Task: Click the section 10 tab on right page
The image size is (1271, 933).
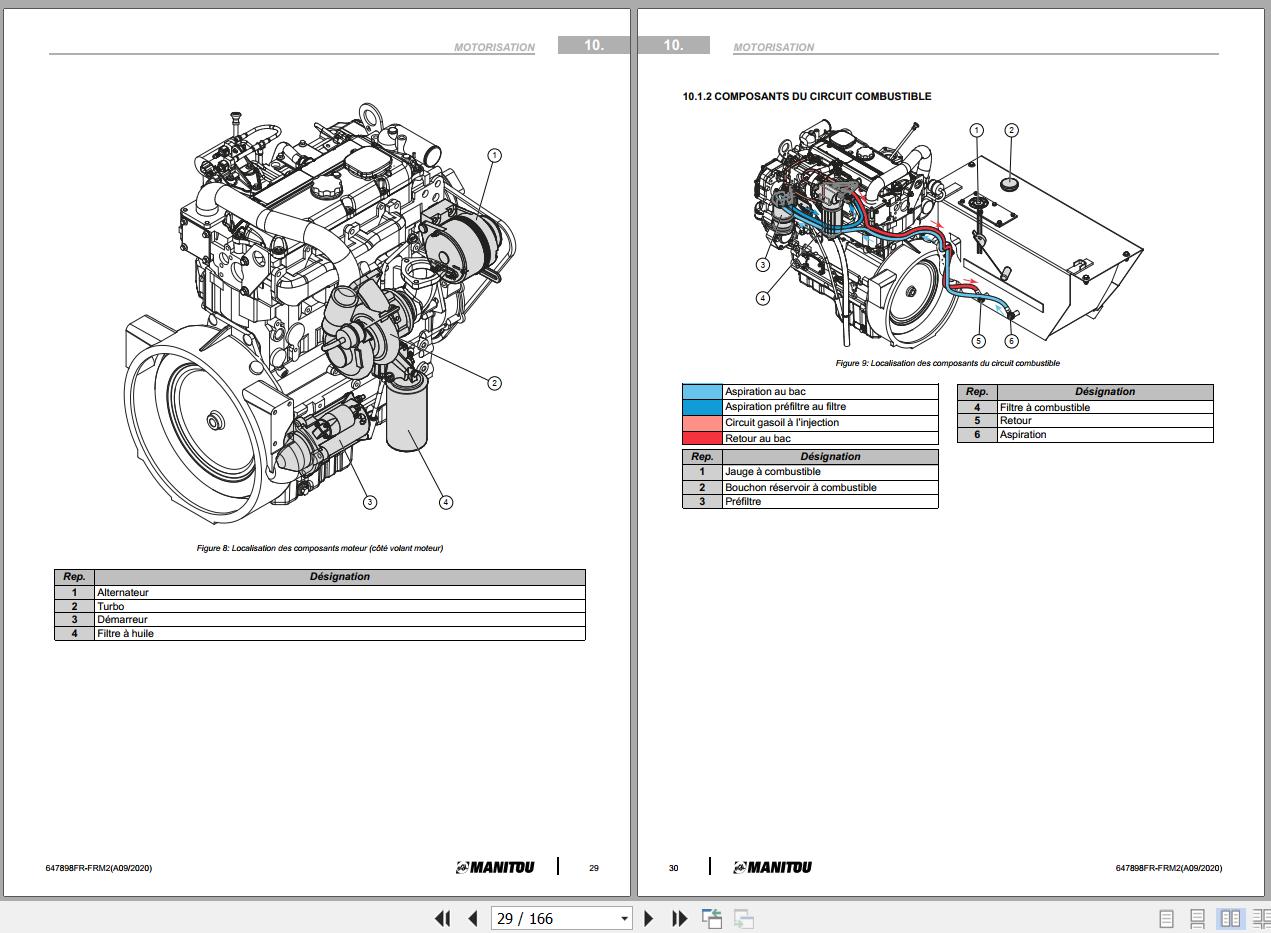Action: (x=674, y=45)
